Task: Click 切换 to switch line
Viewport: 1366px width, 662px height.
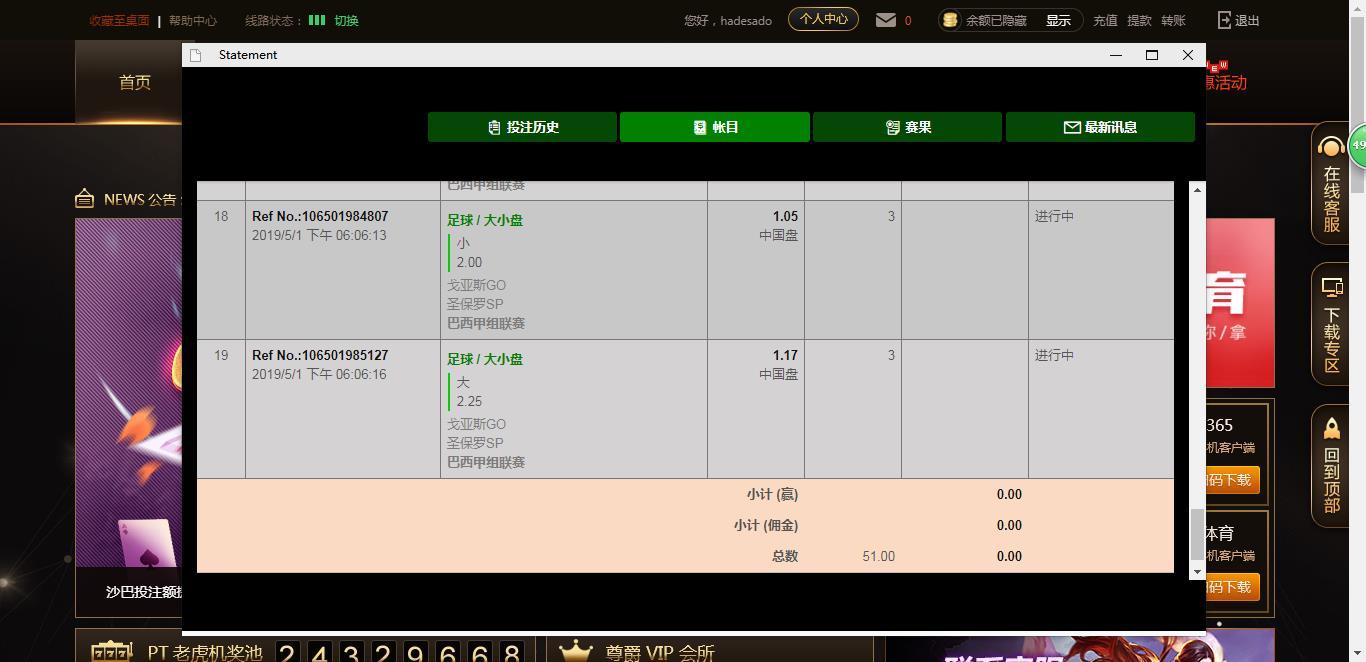Action: [x=346, y=20]
